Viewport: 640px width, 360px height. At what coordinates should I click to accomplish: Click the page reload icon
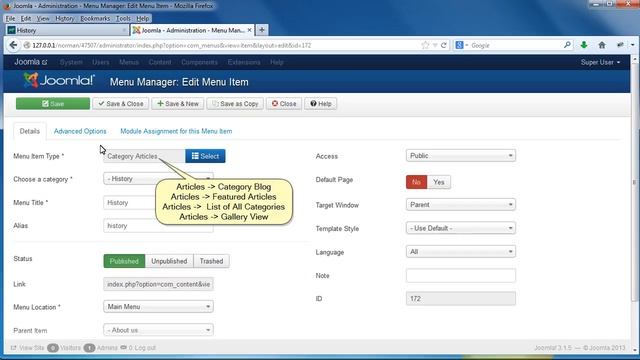pyautogui.click(x=444, y=45)
